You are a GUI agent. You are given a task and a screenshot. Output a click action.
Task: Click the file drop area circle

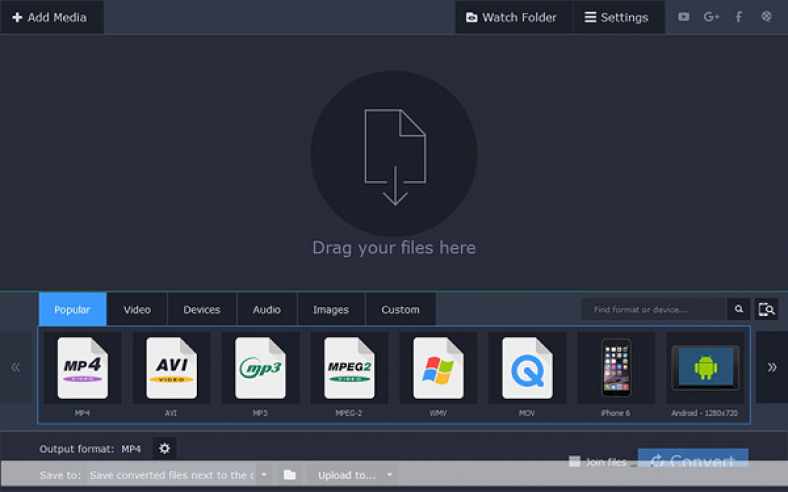click(x=394, y=154)
